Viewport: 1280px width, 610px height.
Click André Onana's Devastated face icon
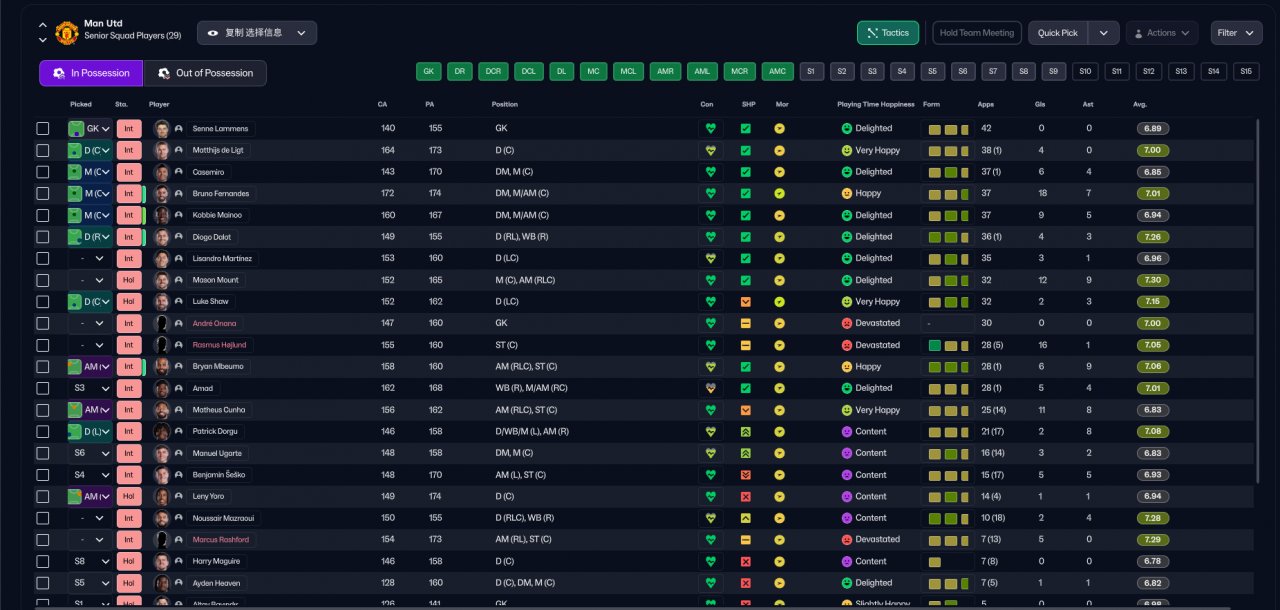847,323
